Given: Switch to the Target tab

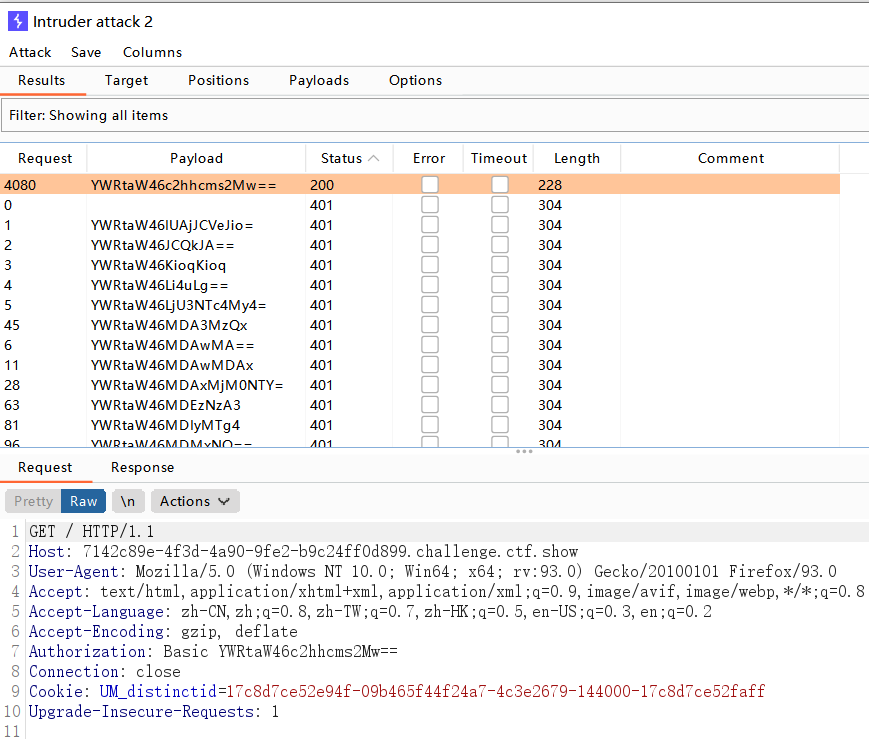Looking at the screenshot, I should point(126,80).
